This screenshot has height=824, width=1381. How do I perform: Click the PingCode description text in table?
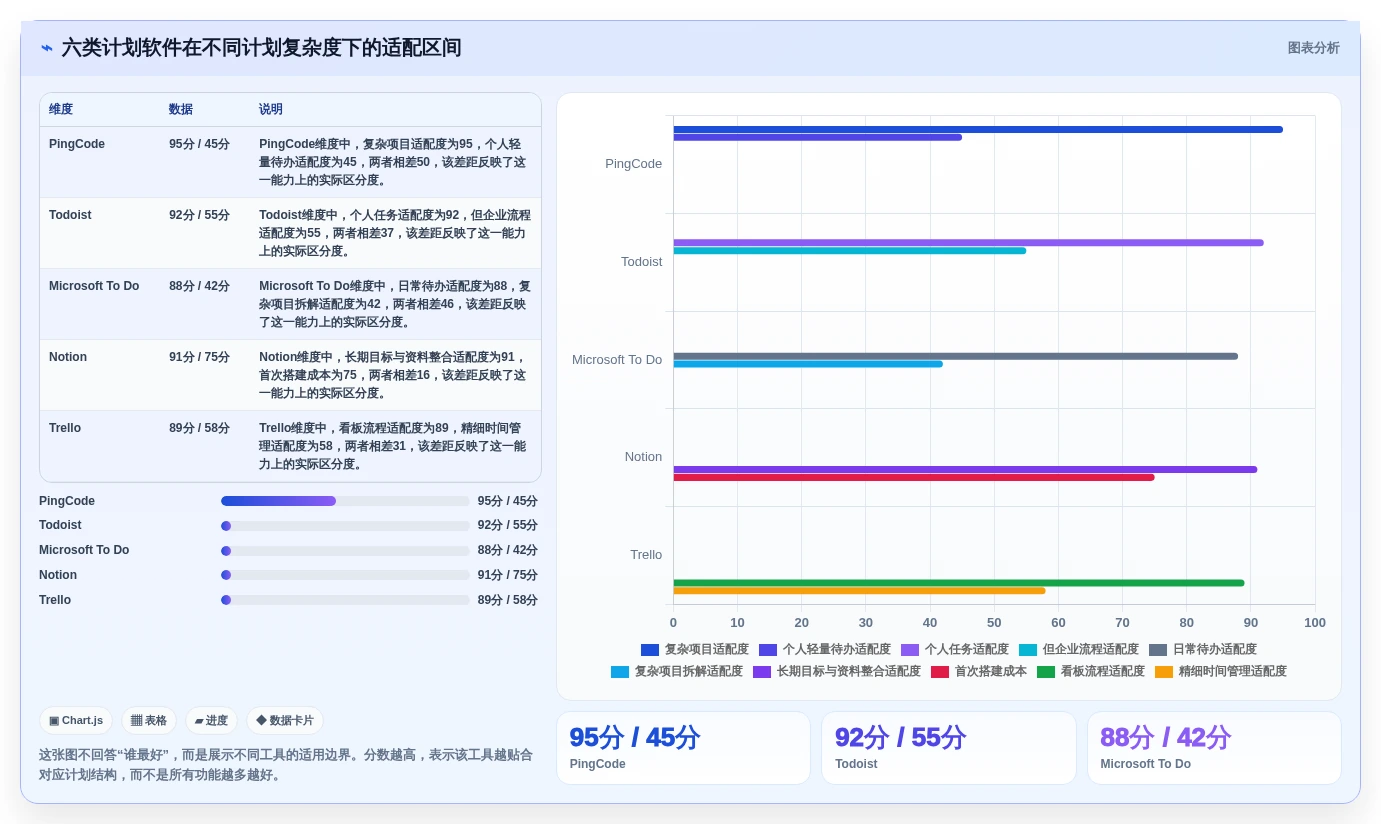tap(394, 162)
